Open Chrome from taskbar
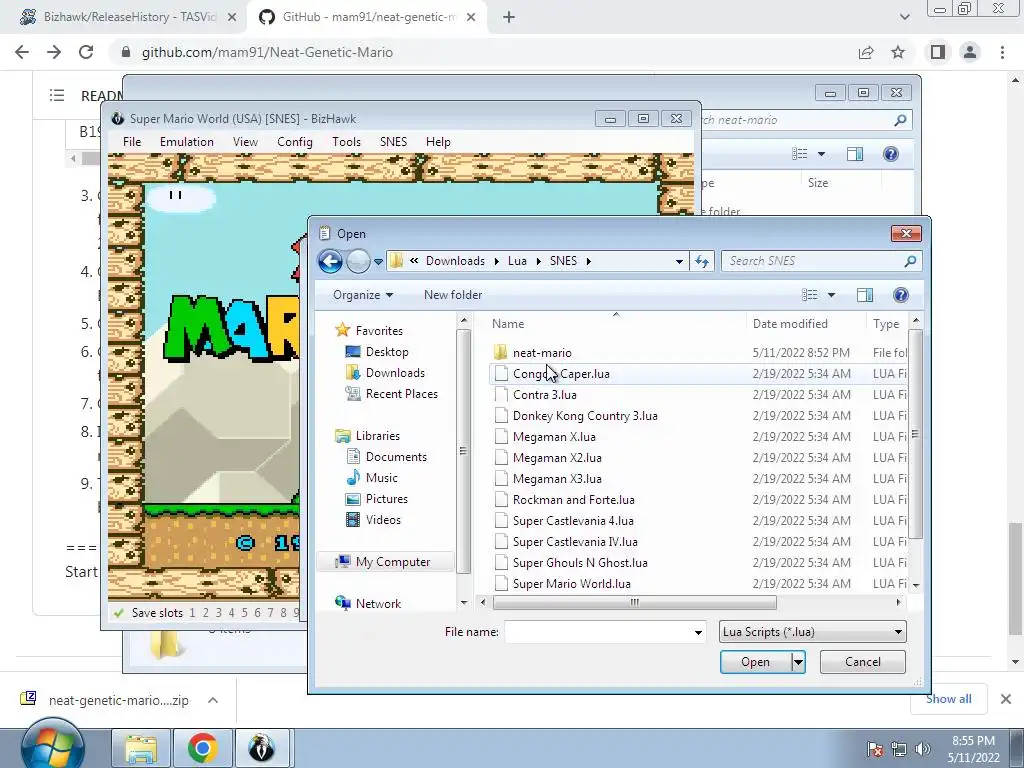Image resolution: width=1024 pixels, height=768 pixels. [x=202, y=748]
